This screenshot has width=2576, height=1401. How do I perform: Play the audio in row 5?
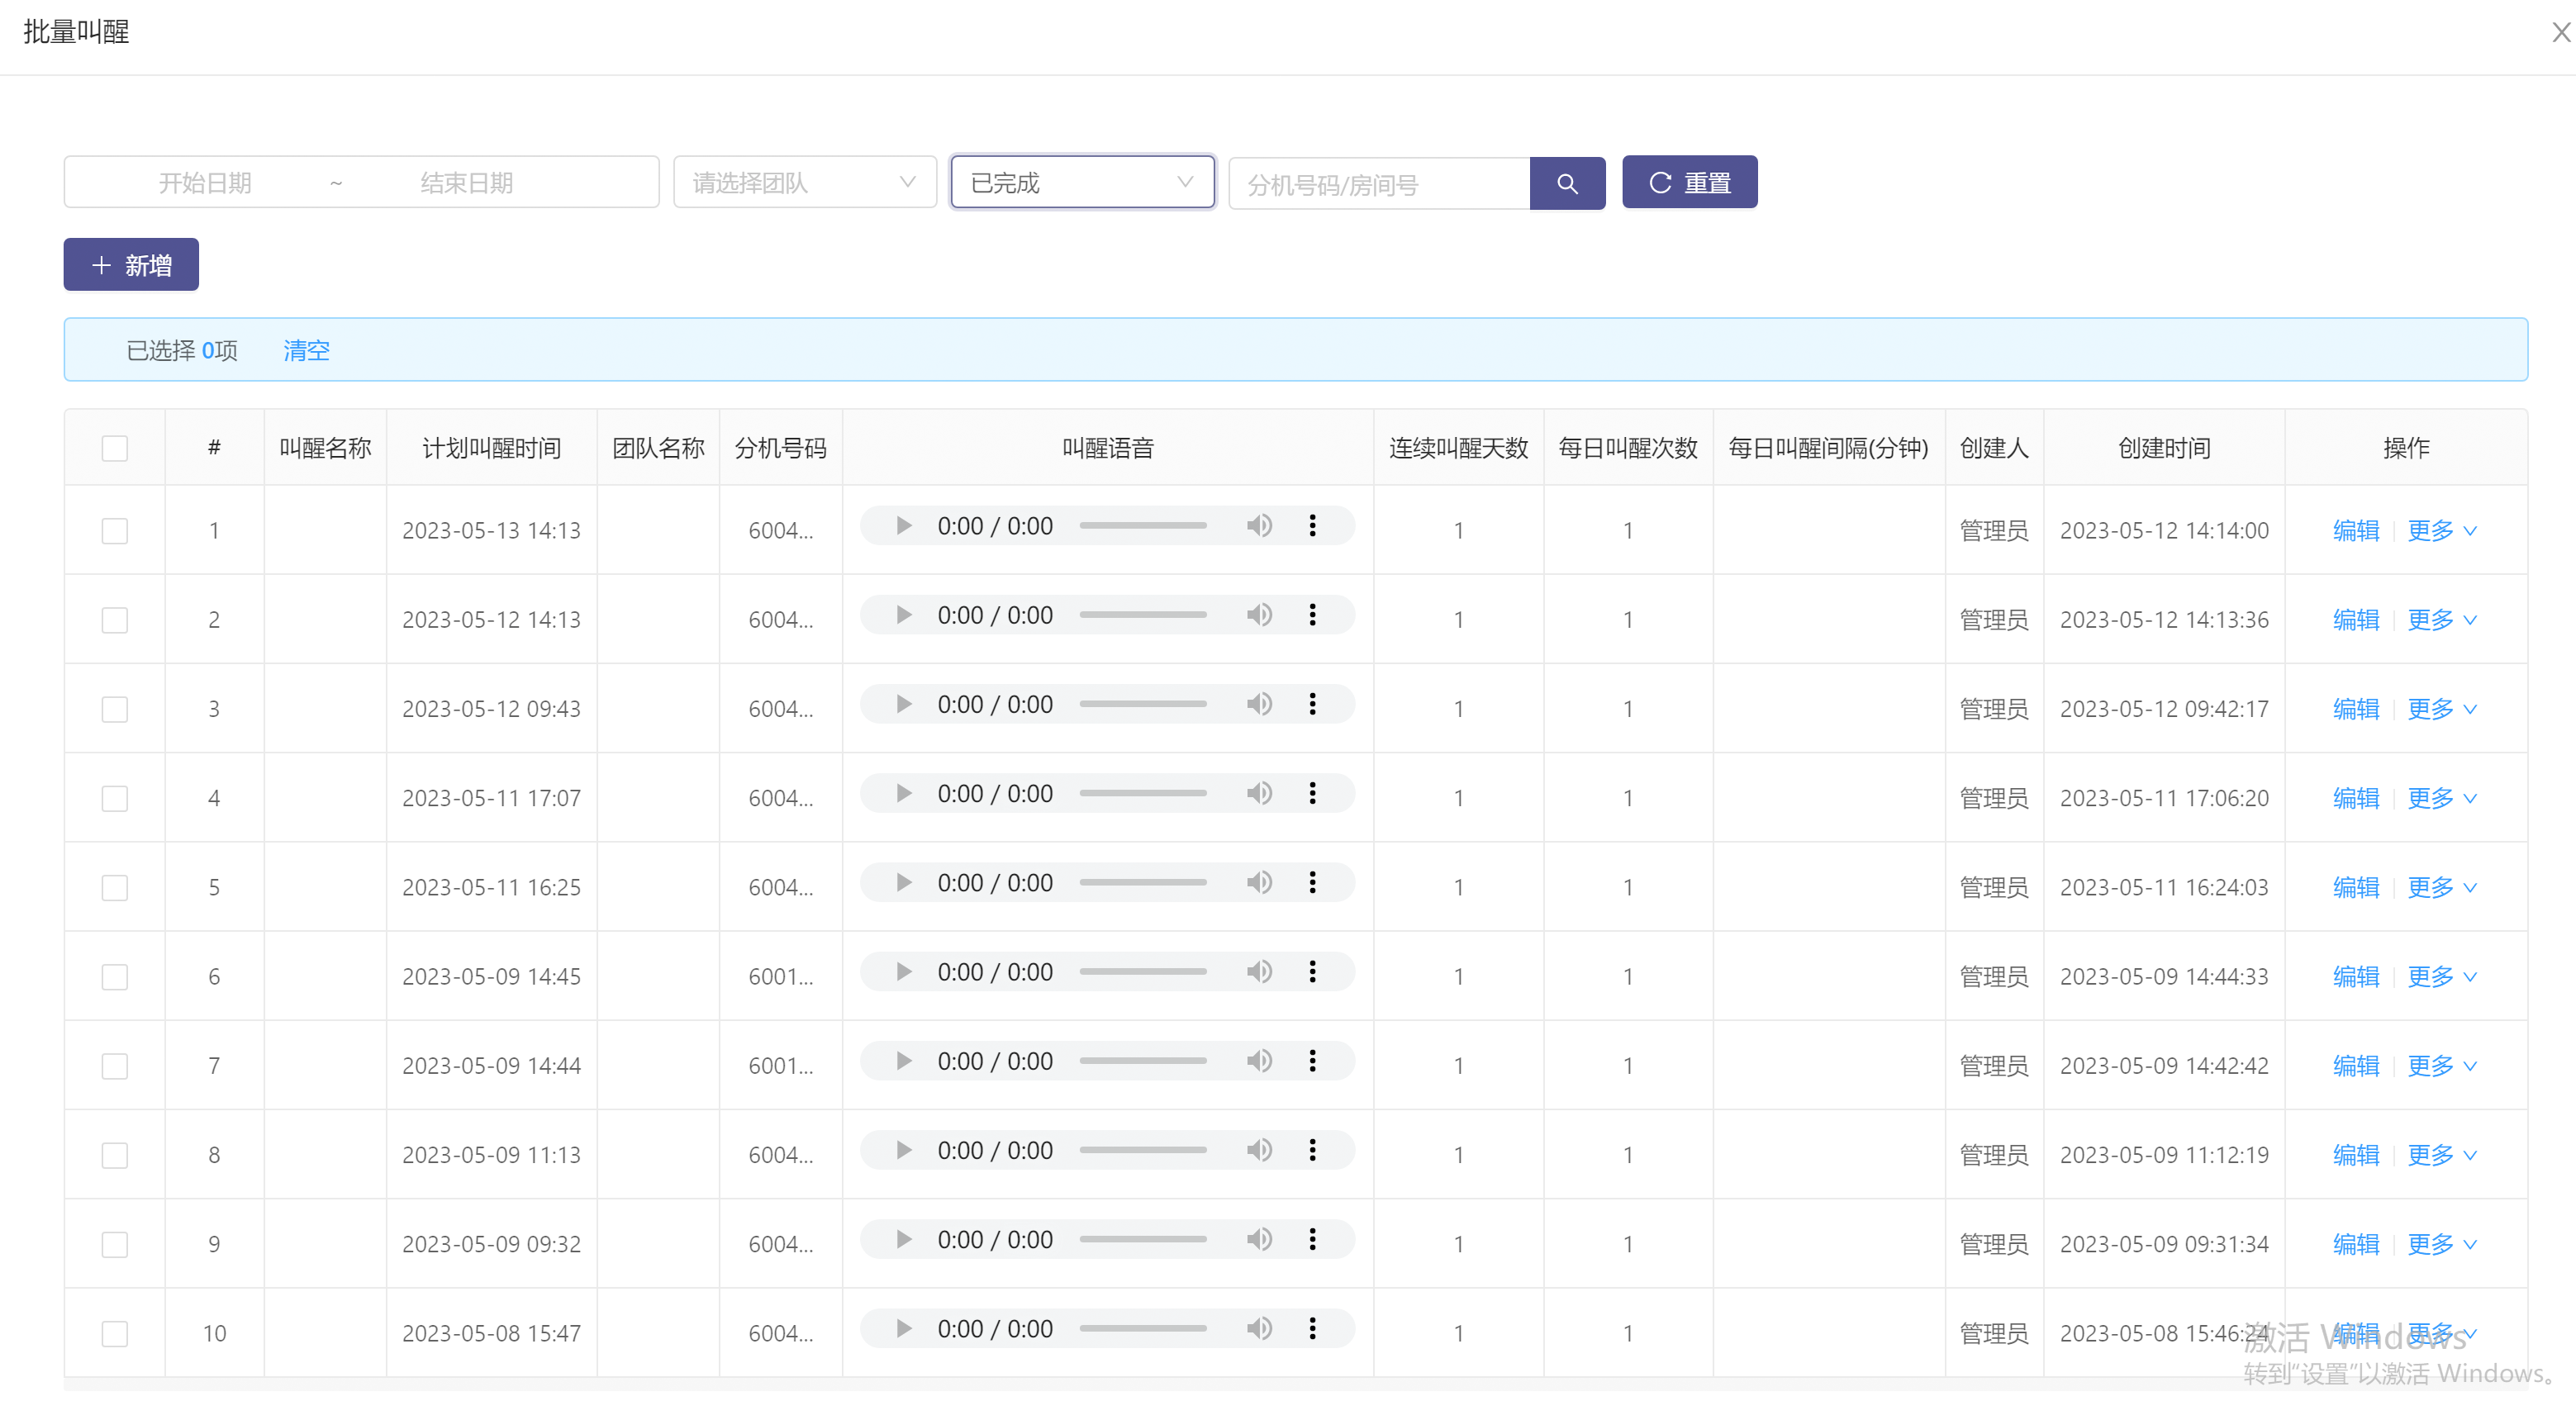pos(903,883)
